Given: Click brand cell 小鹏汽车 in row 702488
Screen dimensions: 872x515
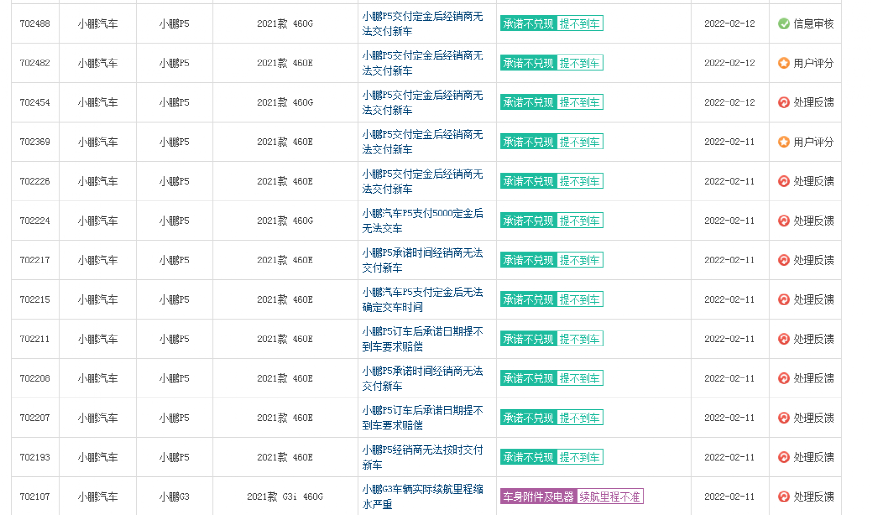Looking at the screenshot, I should tap(97, 24).
